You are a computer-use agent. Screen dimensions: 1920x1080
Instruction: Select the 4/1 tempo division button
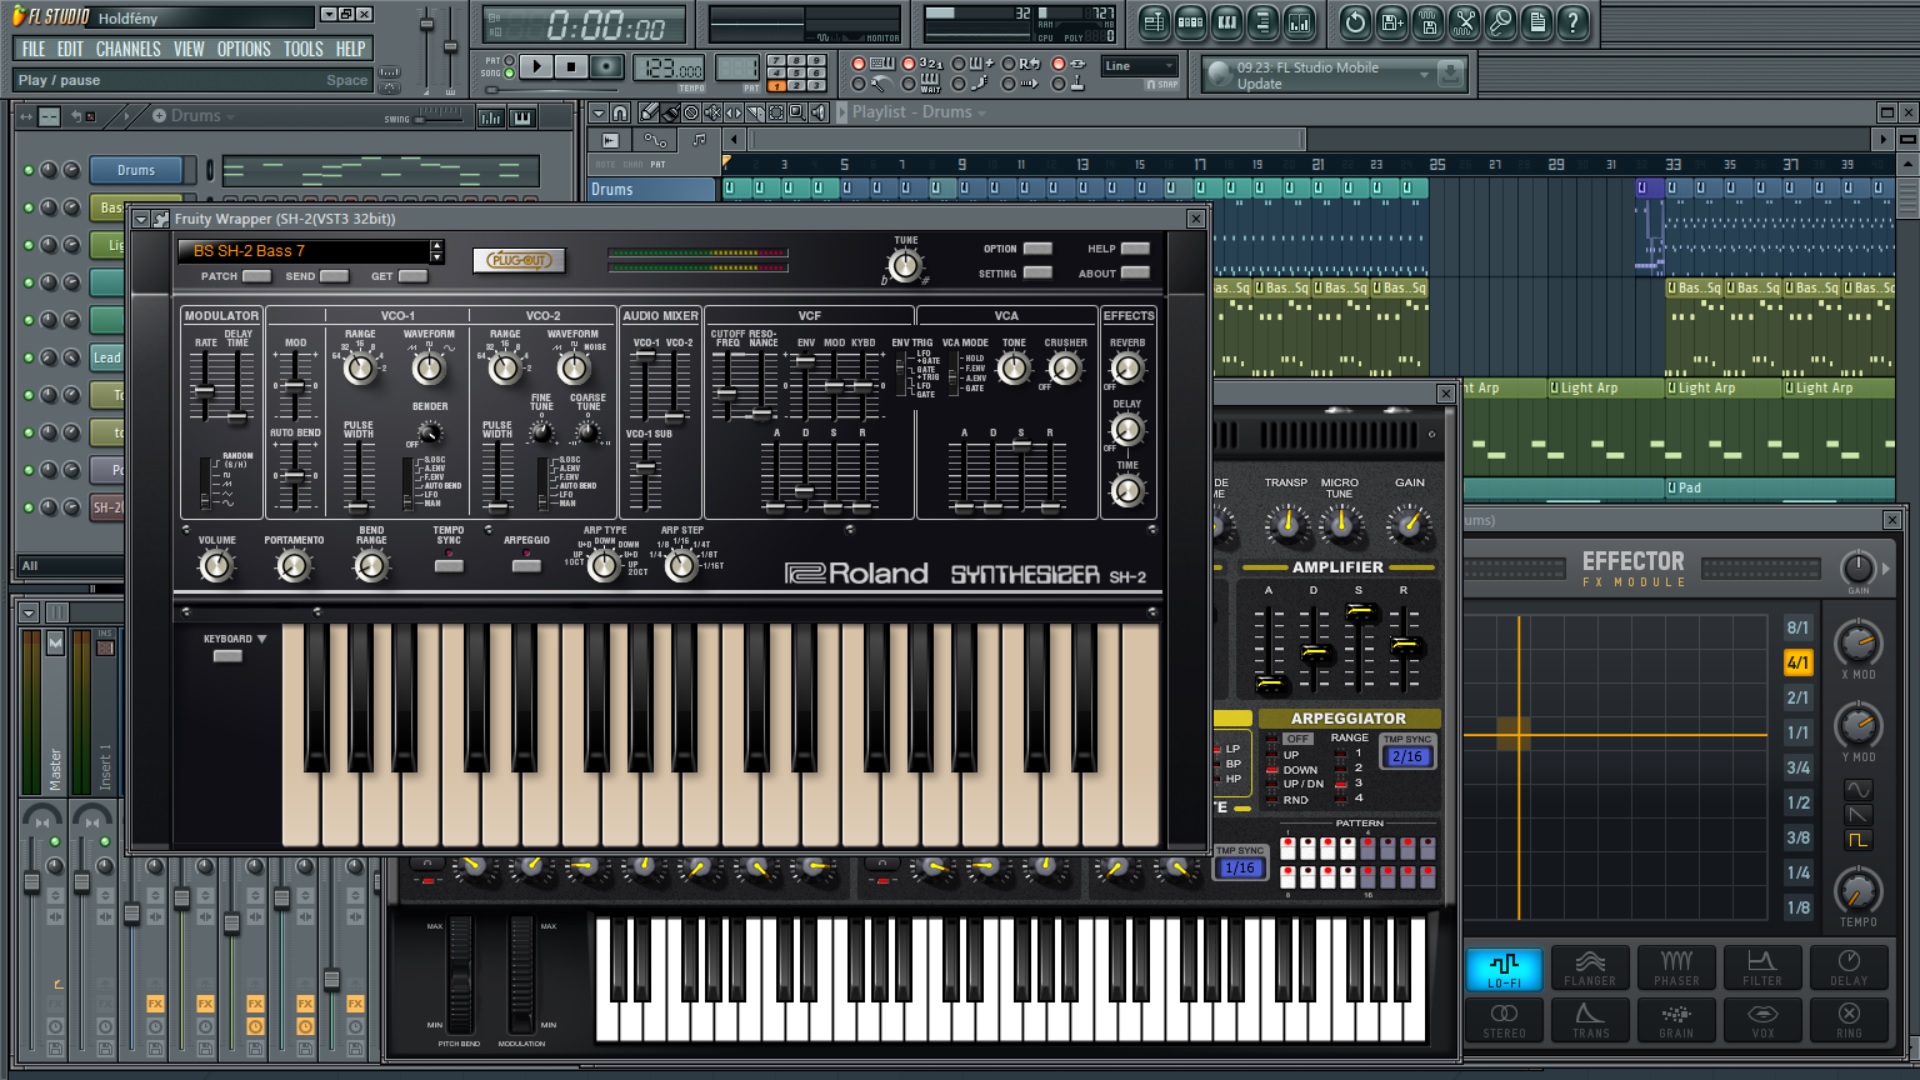[1797, 662]
